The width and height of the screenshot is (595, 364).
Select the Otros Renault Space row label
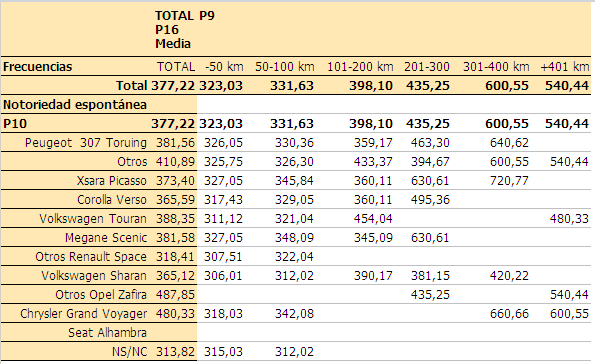[x=91, y=257]
